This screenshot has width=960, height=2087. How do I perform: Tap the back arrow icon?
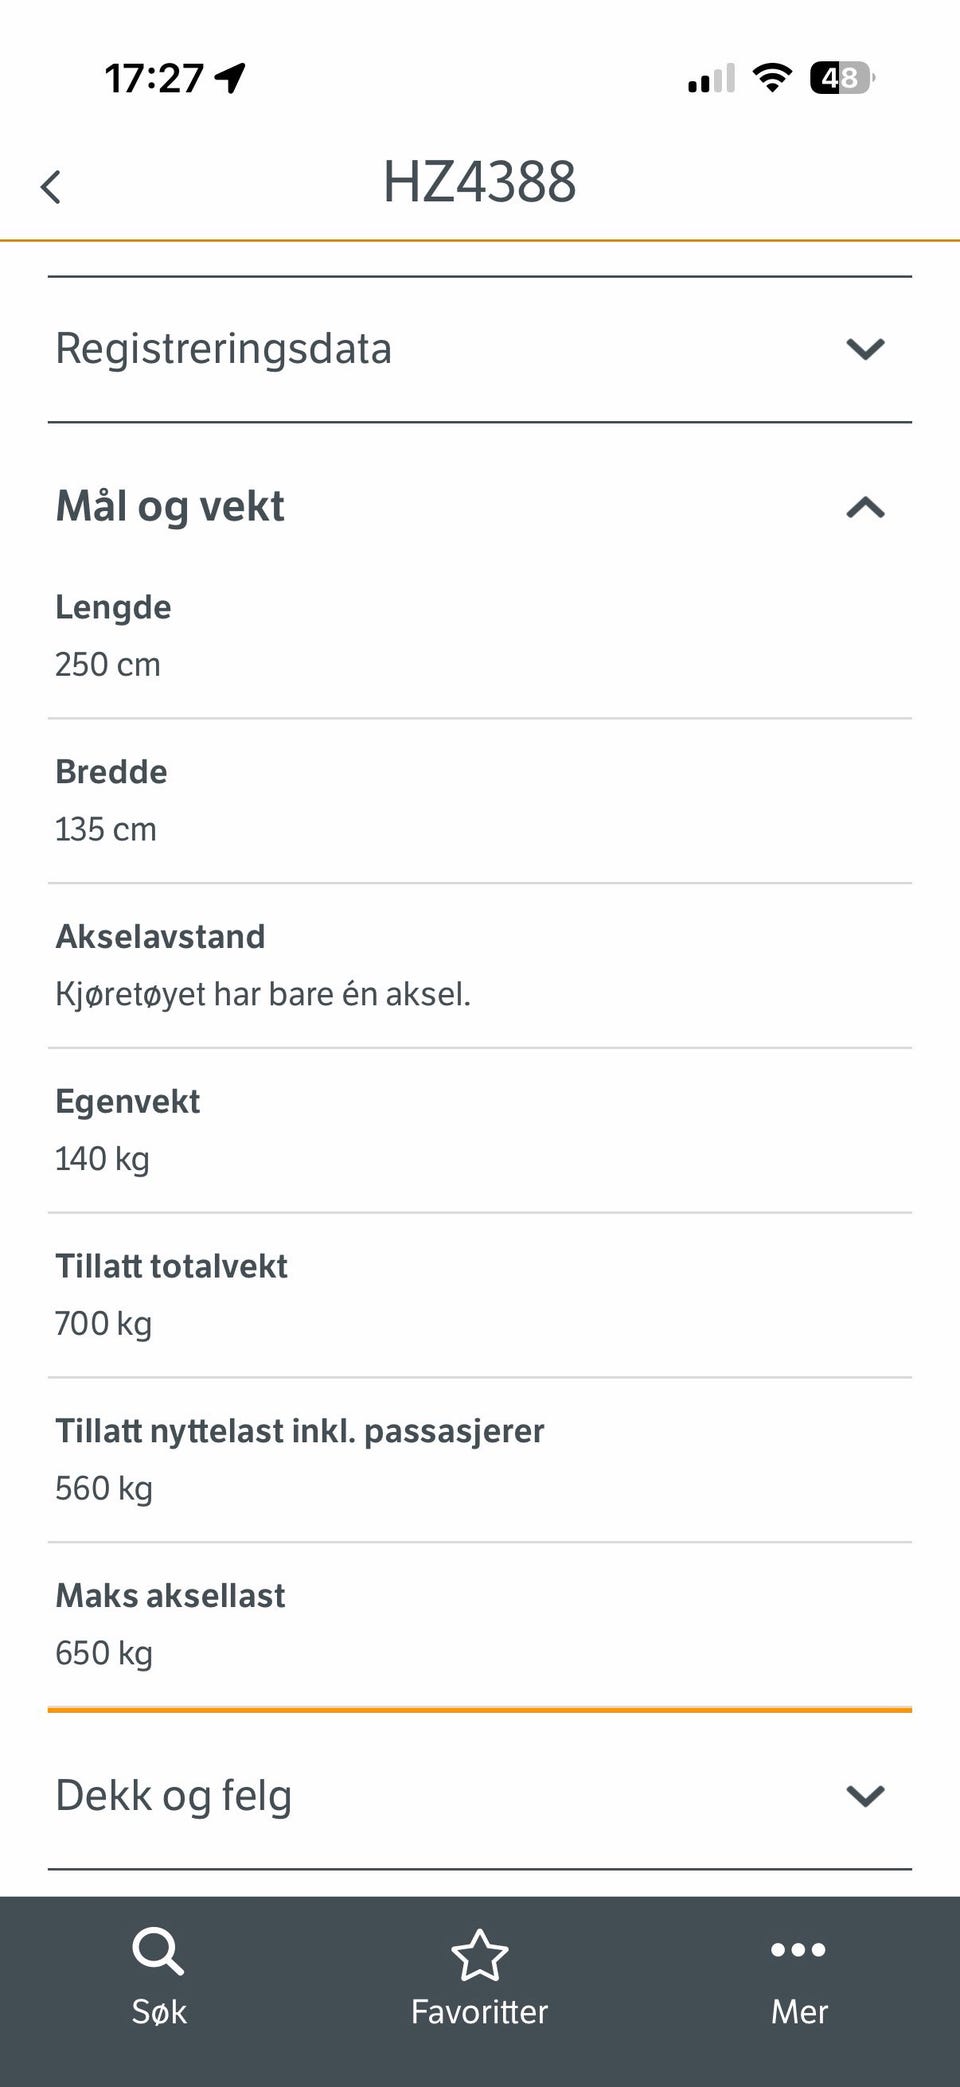click(x=51, y=187)
